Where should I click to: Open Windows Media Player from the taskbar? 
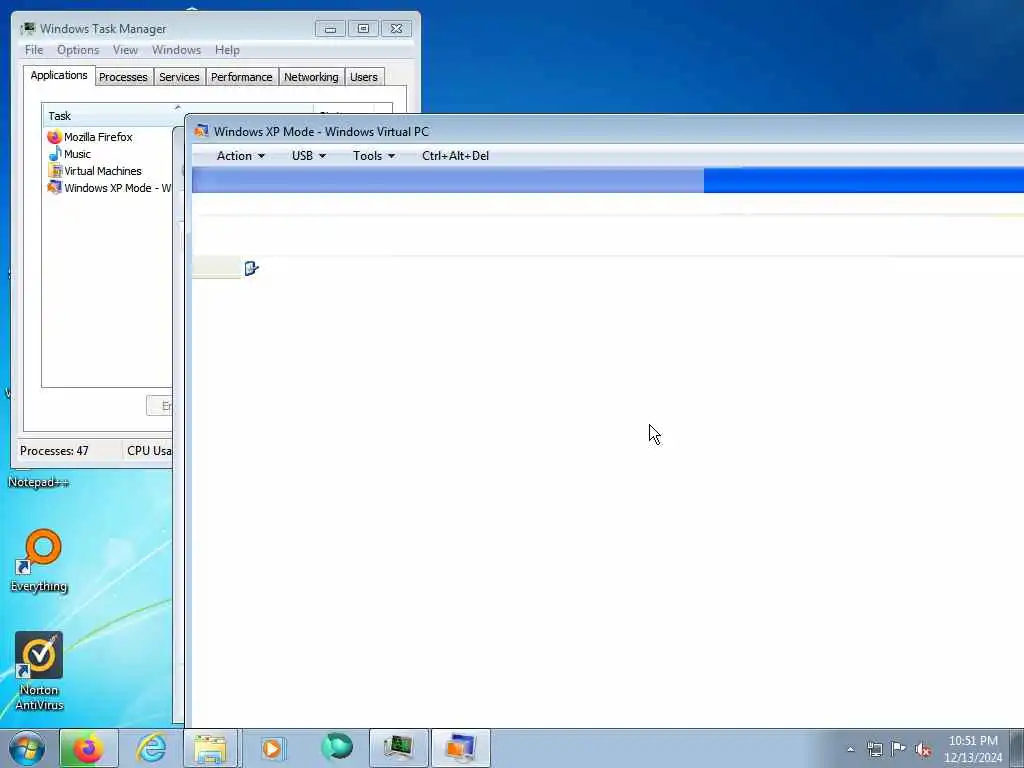[272, 748]
